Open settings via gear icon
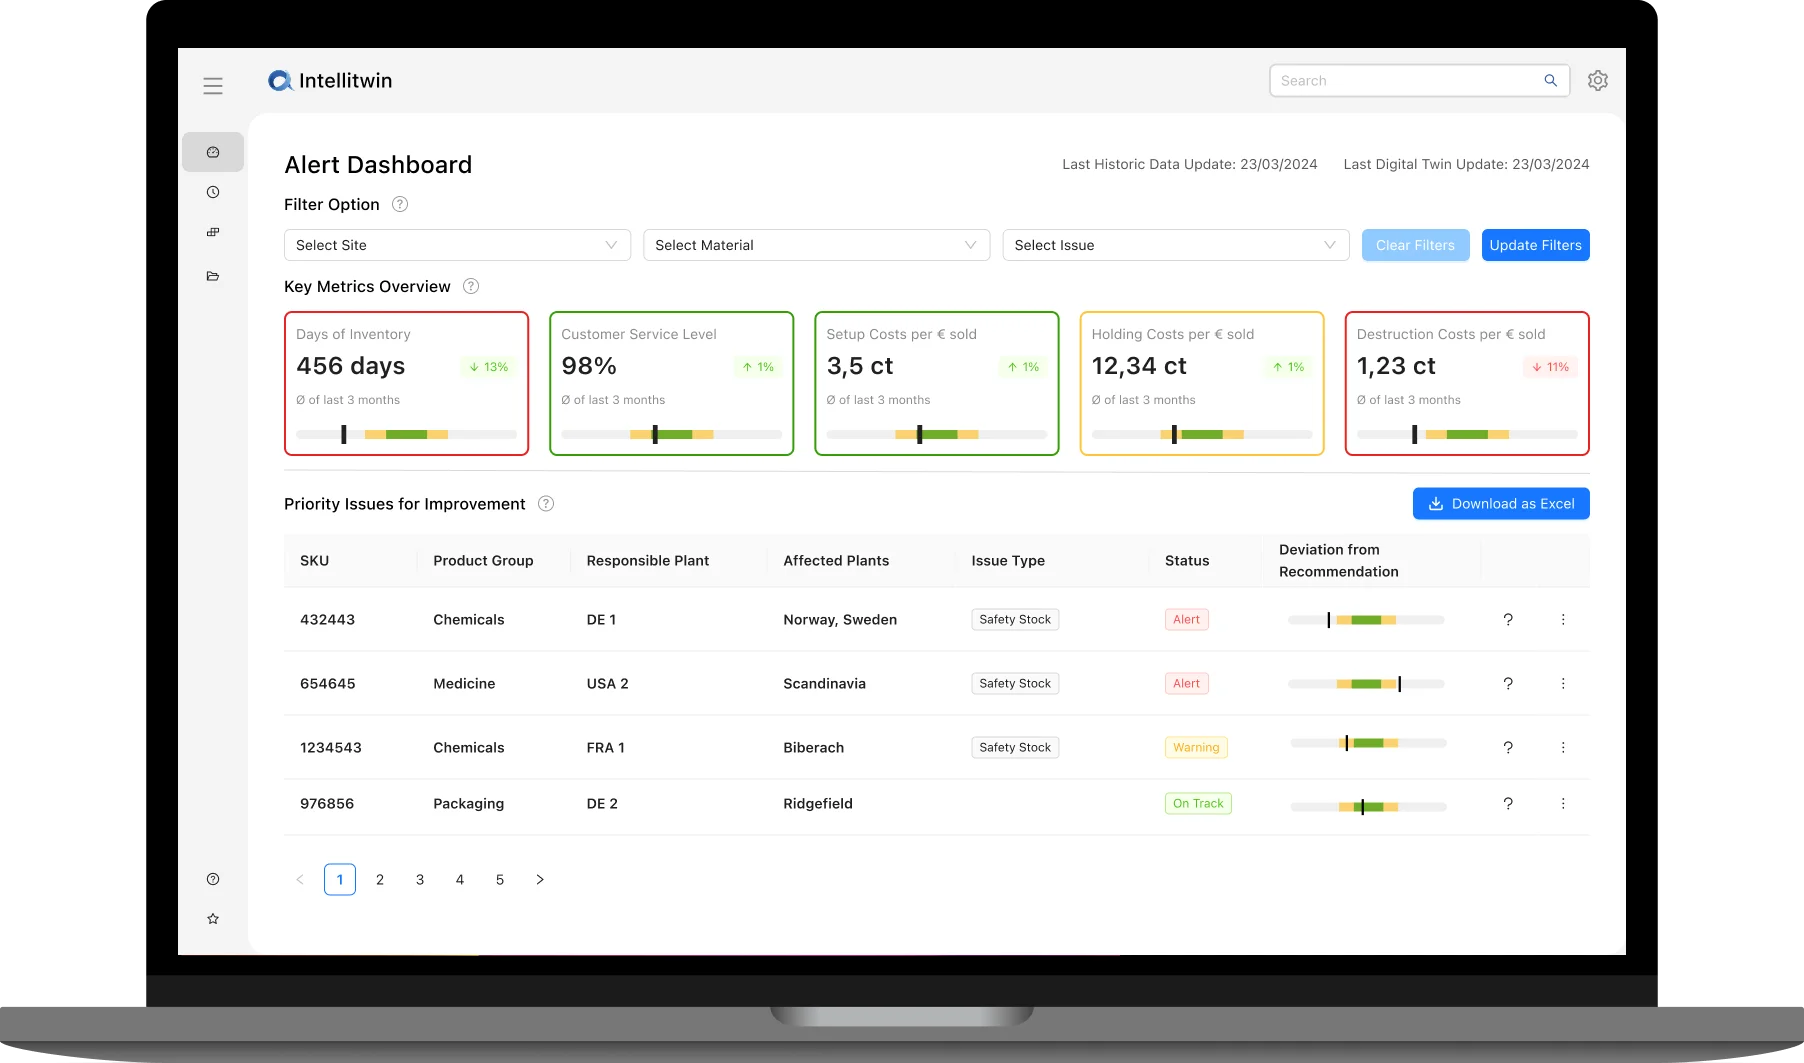The height and width of the screenshot is (1063, 1804). point(1598,81)
